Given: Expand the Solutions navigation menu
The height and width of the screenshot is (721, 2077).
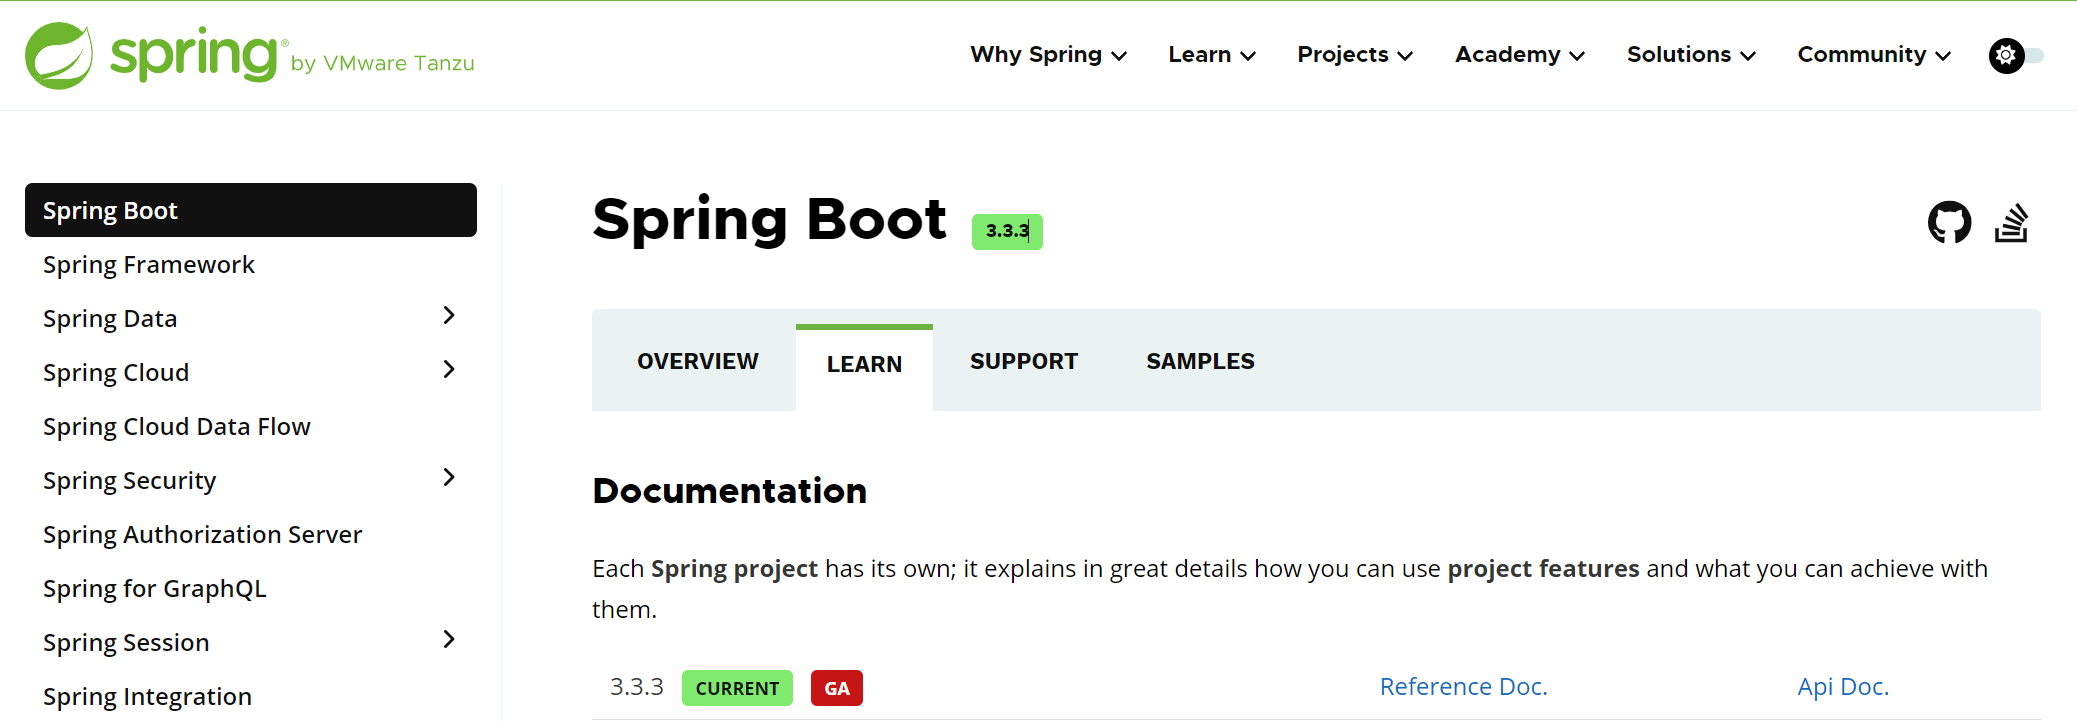Looking at the screenshot, I should 1691,55.
